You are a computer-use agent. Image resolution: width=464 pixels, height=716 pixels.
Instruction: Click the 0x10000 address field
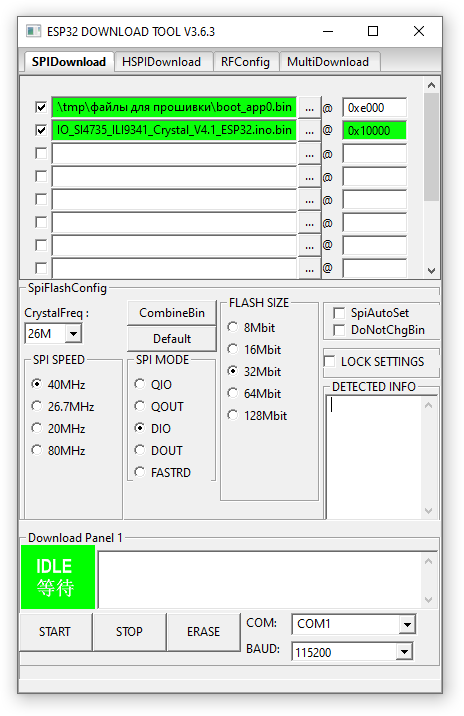[374, 131]
